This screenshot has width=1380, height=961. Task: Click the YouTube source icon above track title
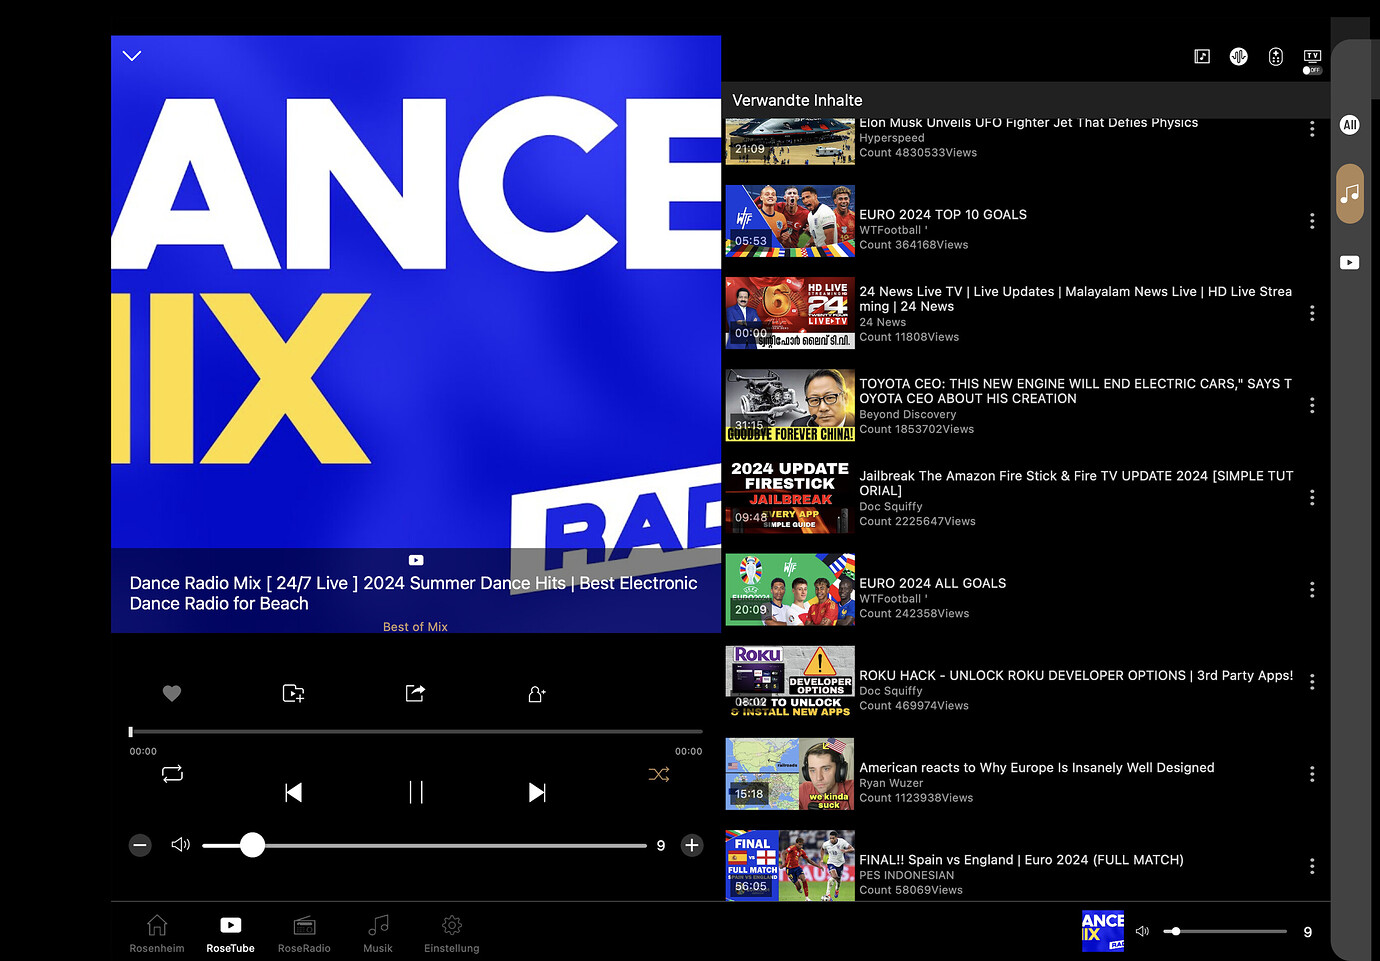(x=416, y=560)
